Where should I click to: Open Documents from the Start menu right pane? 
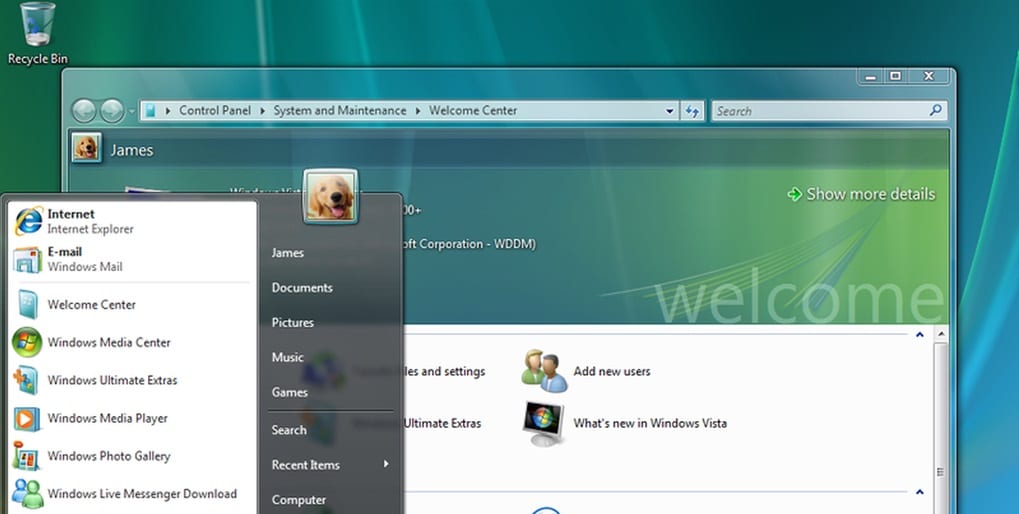pyautogui.click(x=302, y=288)
